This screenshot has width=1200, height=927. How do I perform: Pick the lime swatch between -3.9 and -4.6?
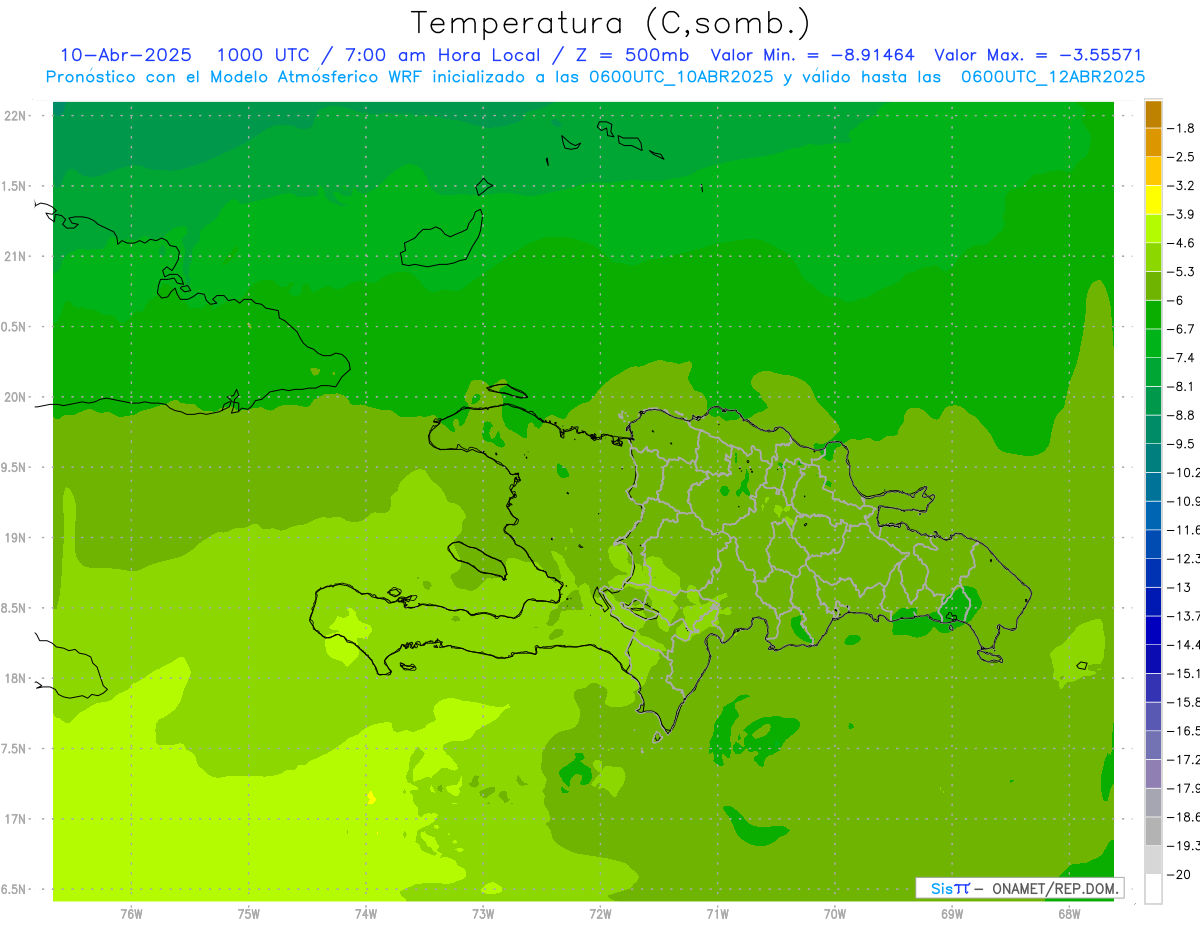click(1153, 229)
